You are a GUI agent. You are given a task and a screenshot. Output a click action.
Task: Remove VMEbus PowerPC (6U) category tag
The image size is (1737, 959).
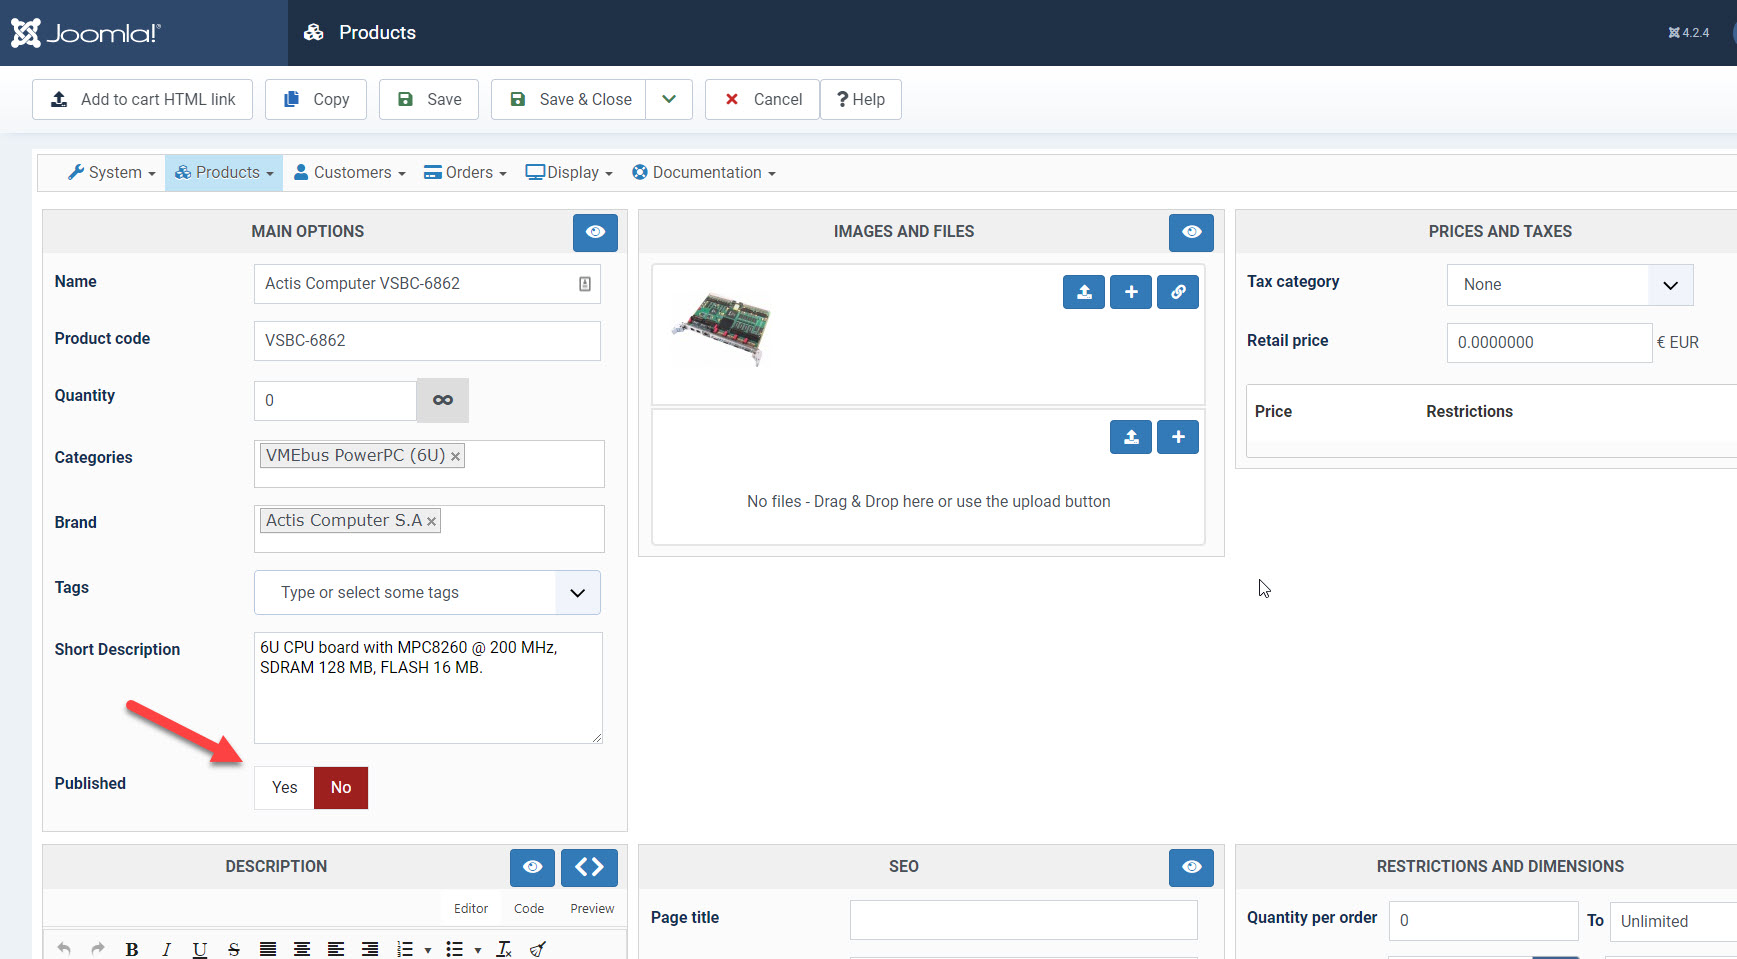pos(455,457)
